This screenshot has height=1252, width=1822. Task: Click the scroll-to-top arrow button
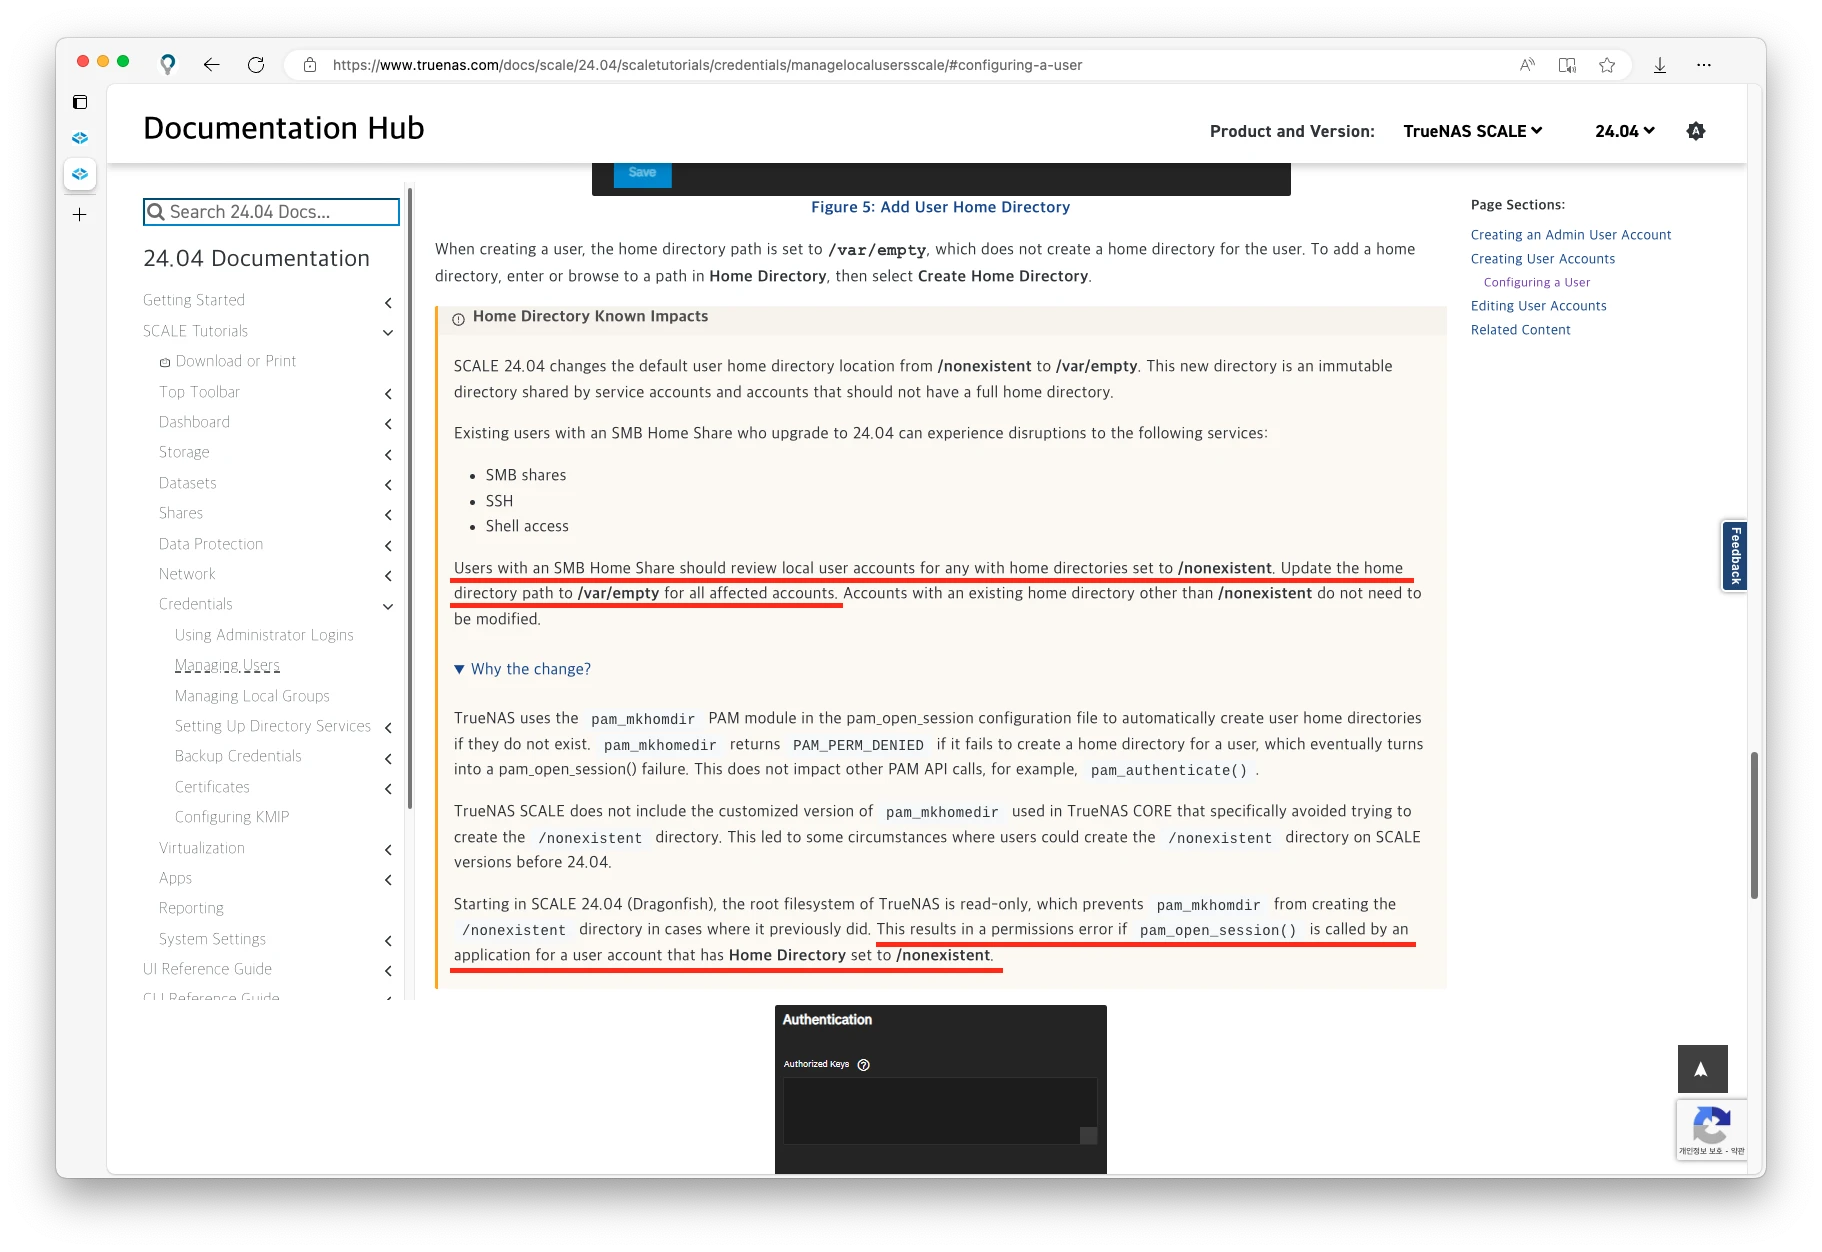1701,1068
